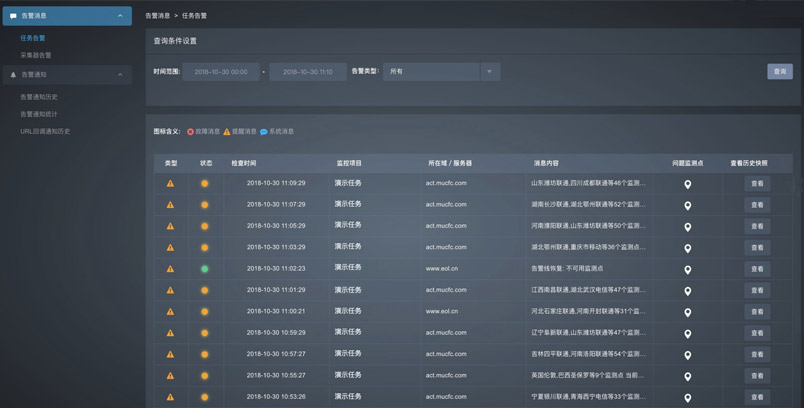
Task: Open 采集器告警 in the sidebar
Action: [36, 55]
